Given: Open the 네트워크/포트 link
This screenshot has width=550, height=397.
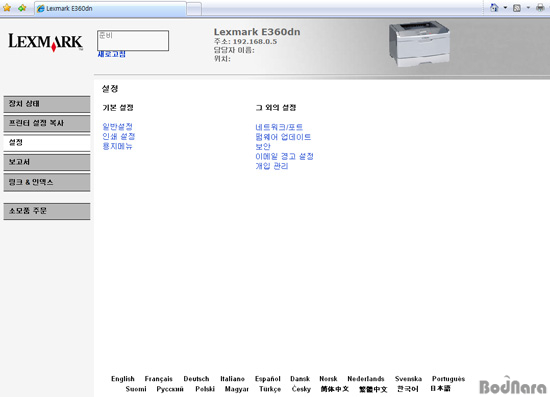Looking at the screenshot, I should pos(279,127).
